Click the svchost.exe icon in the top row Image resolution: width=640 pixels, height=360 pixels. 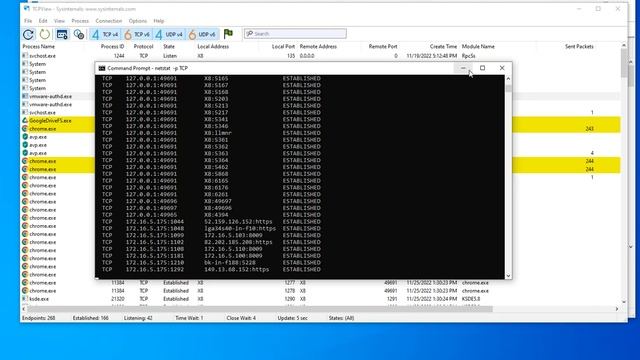(x=25, y=56)
